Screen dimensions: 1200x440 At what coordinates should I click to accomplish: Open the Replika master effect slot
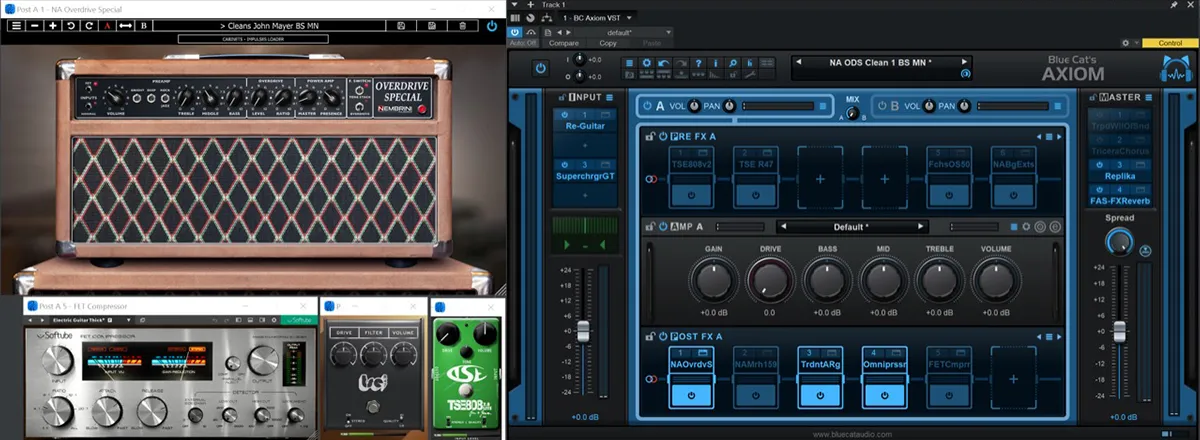1120,176
